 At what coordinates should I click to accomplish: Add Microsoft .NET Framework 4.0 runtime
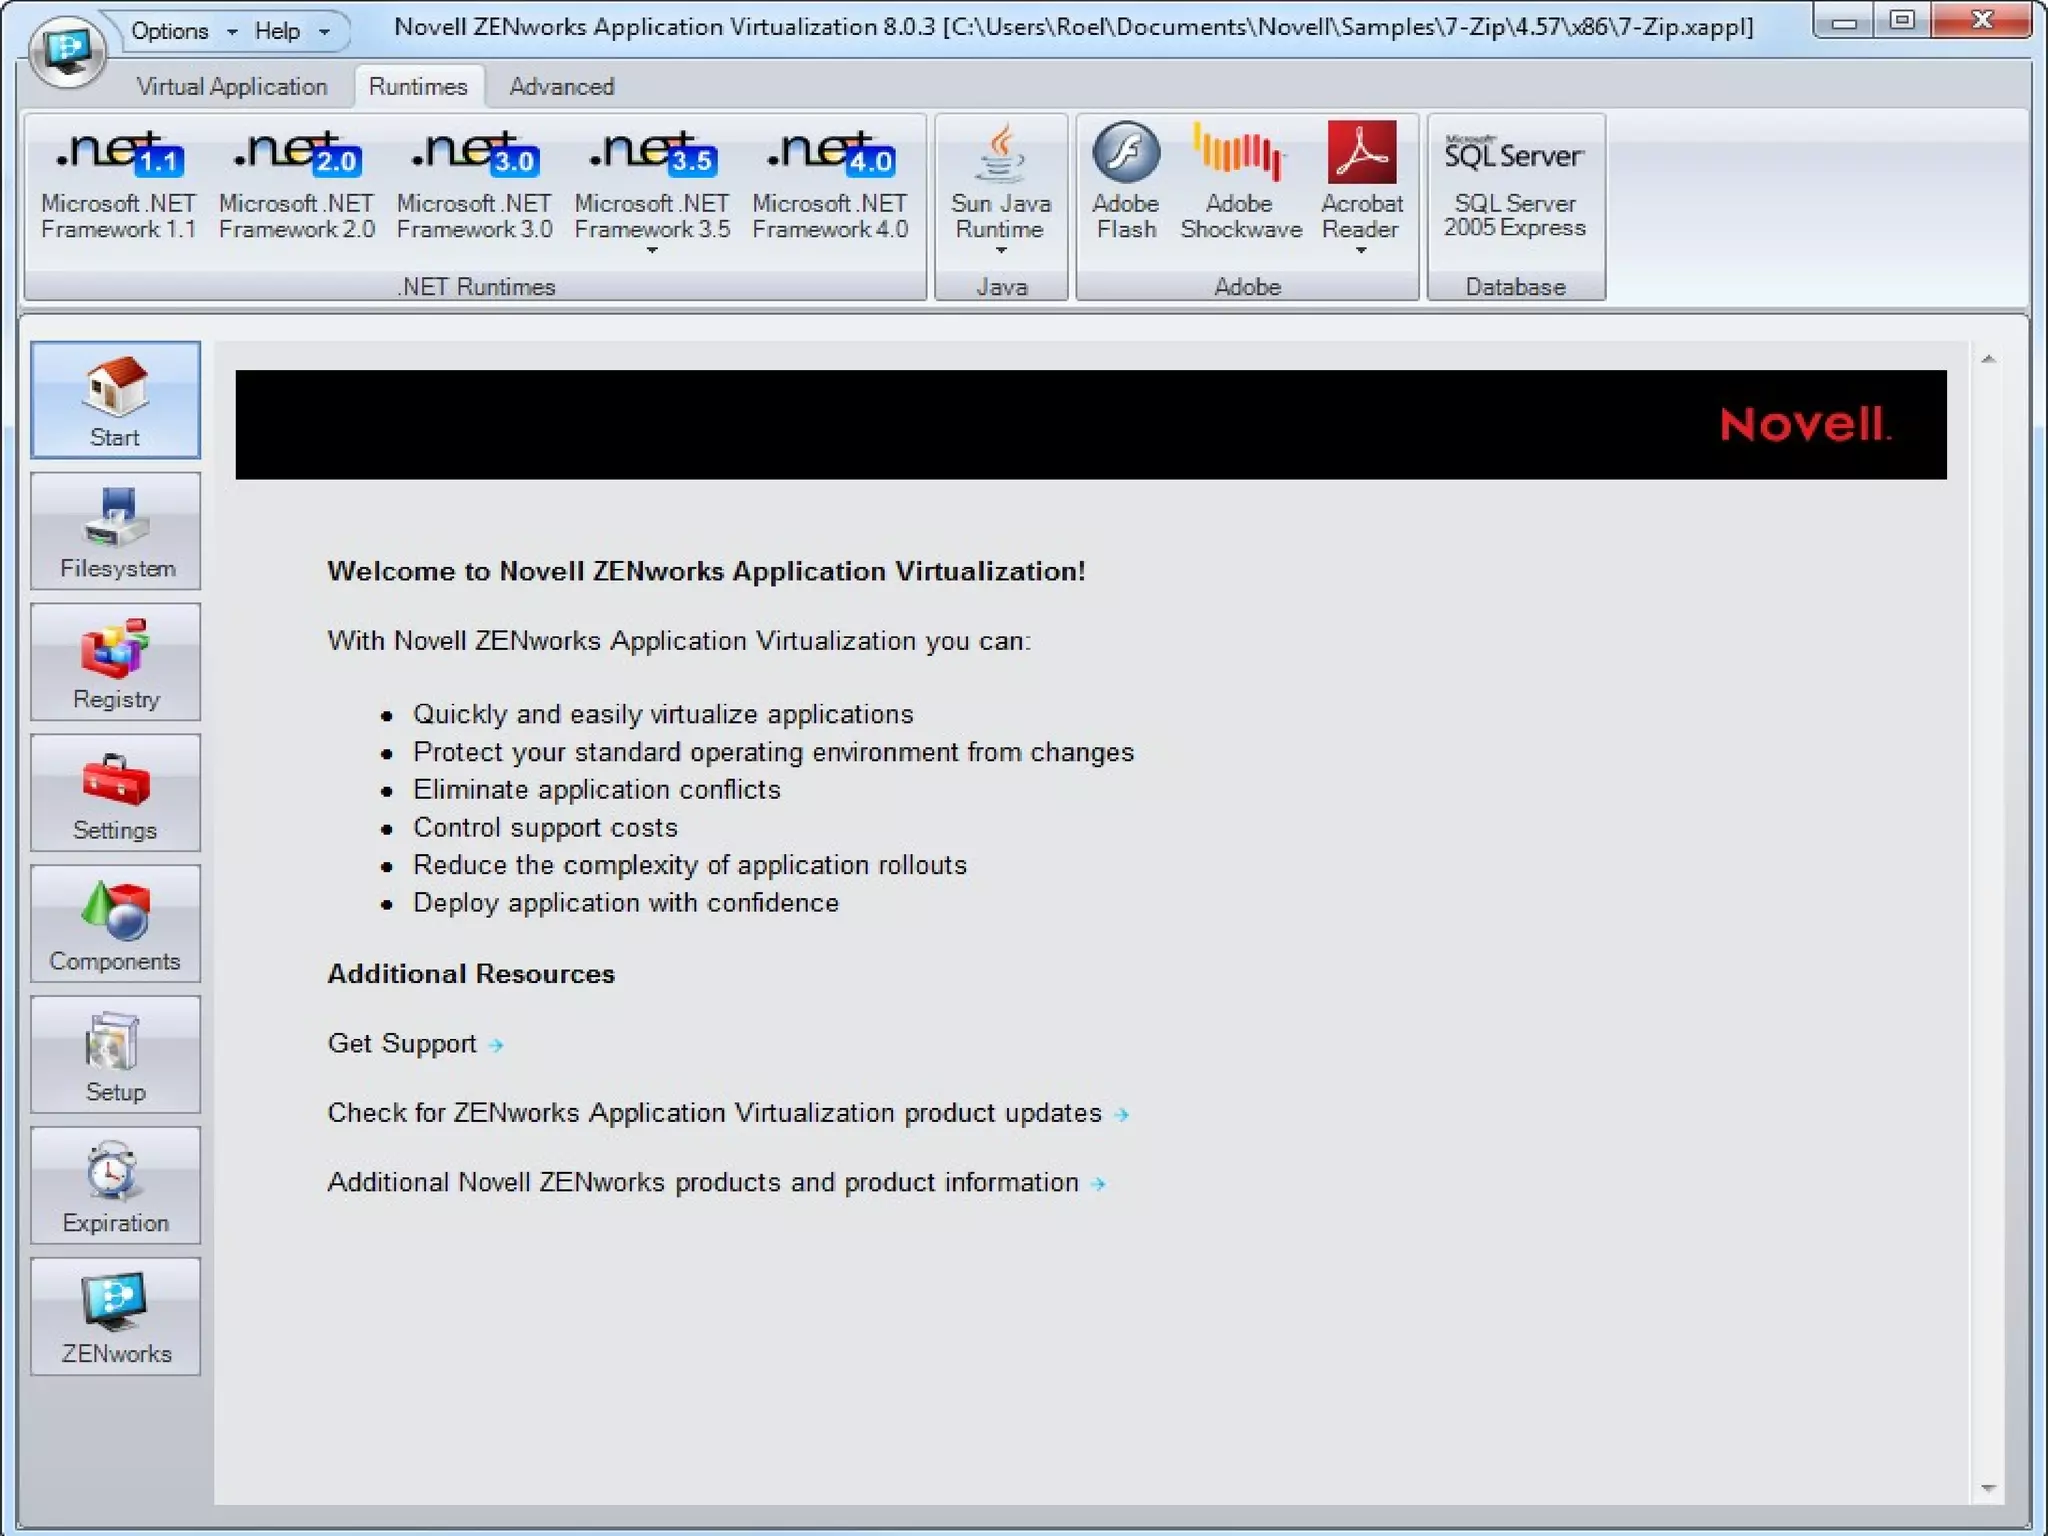tap(830, 184)
